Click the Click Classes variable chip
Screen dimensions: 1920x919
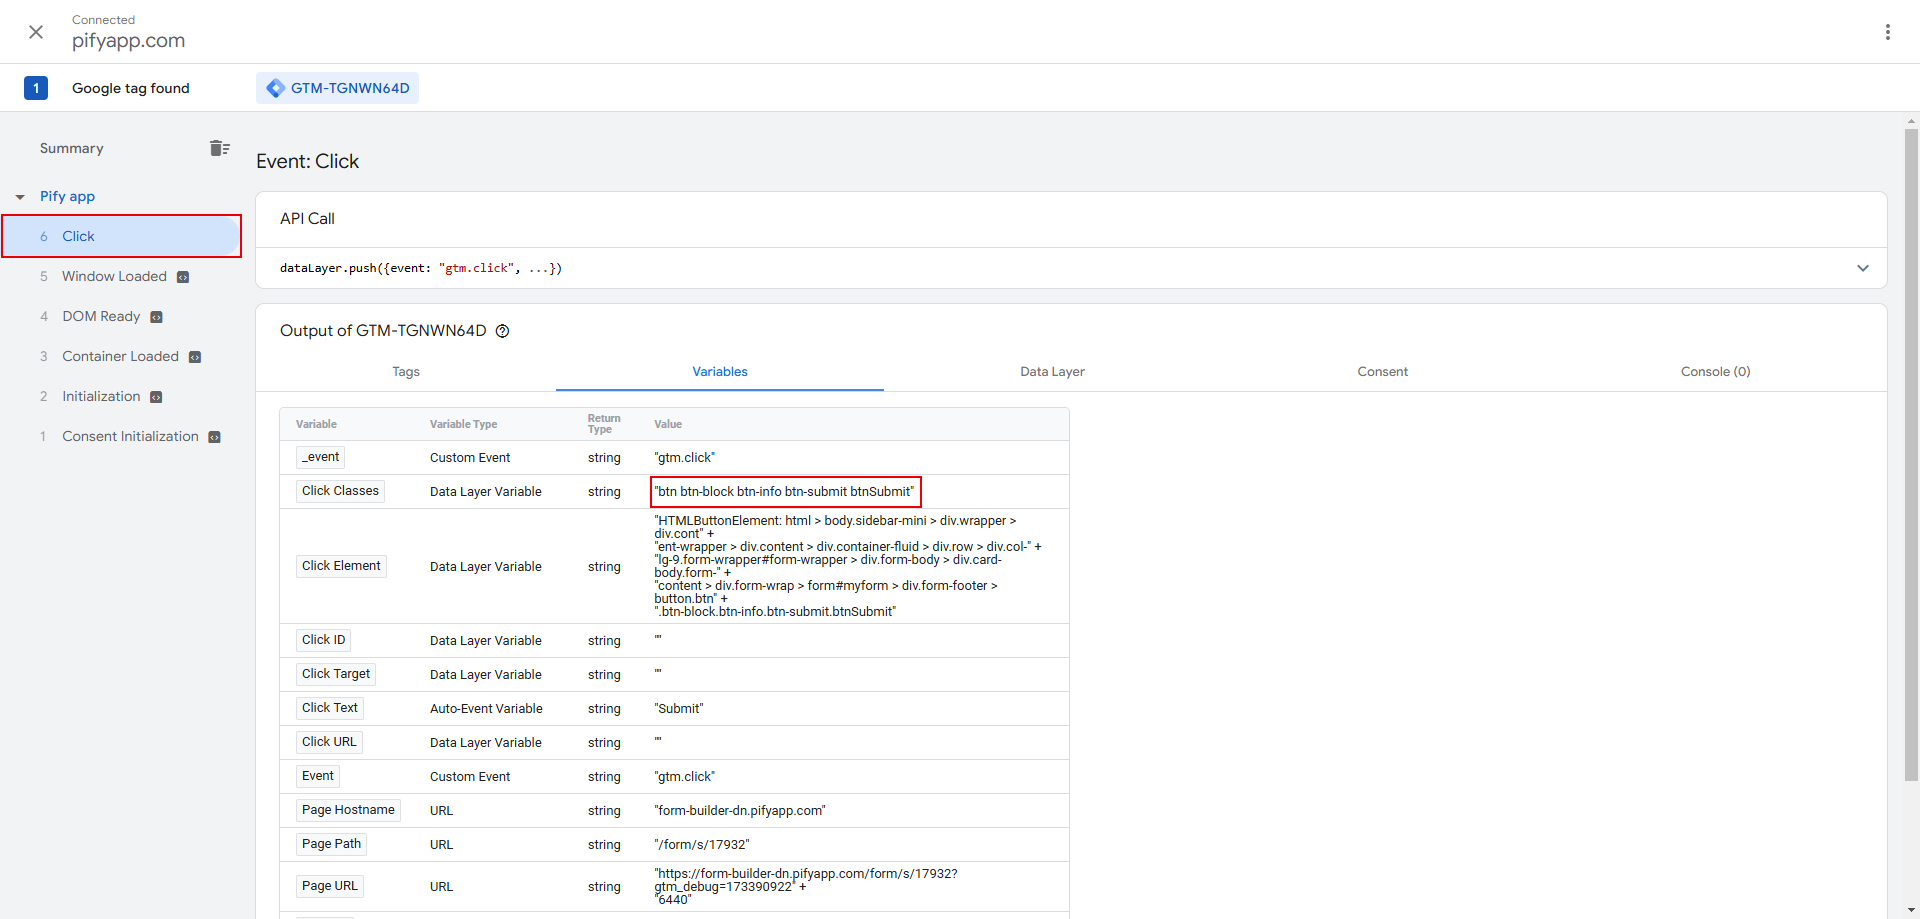point(340,491)
